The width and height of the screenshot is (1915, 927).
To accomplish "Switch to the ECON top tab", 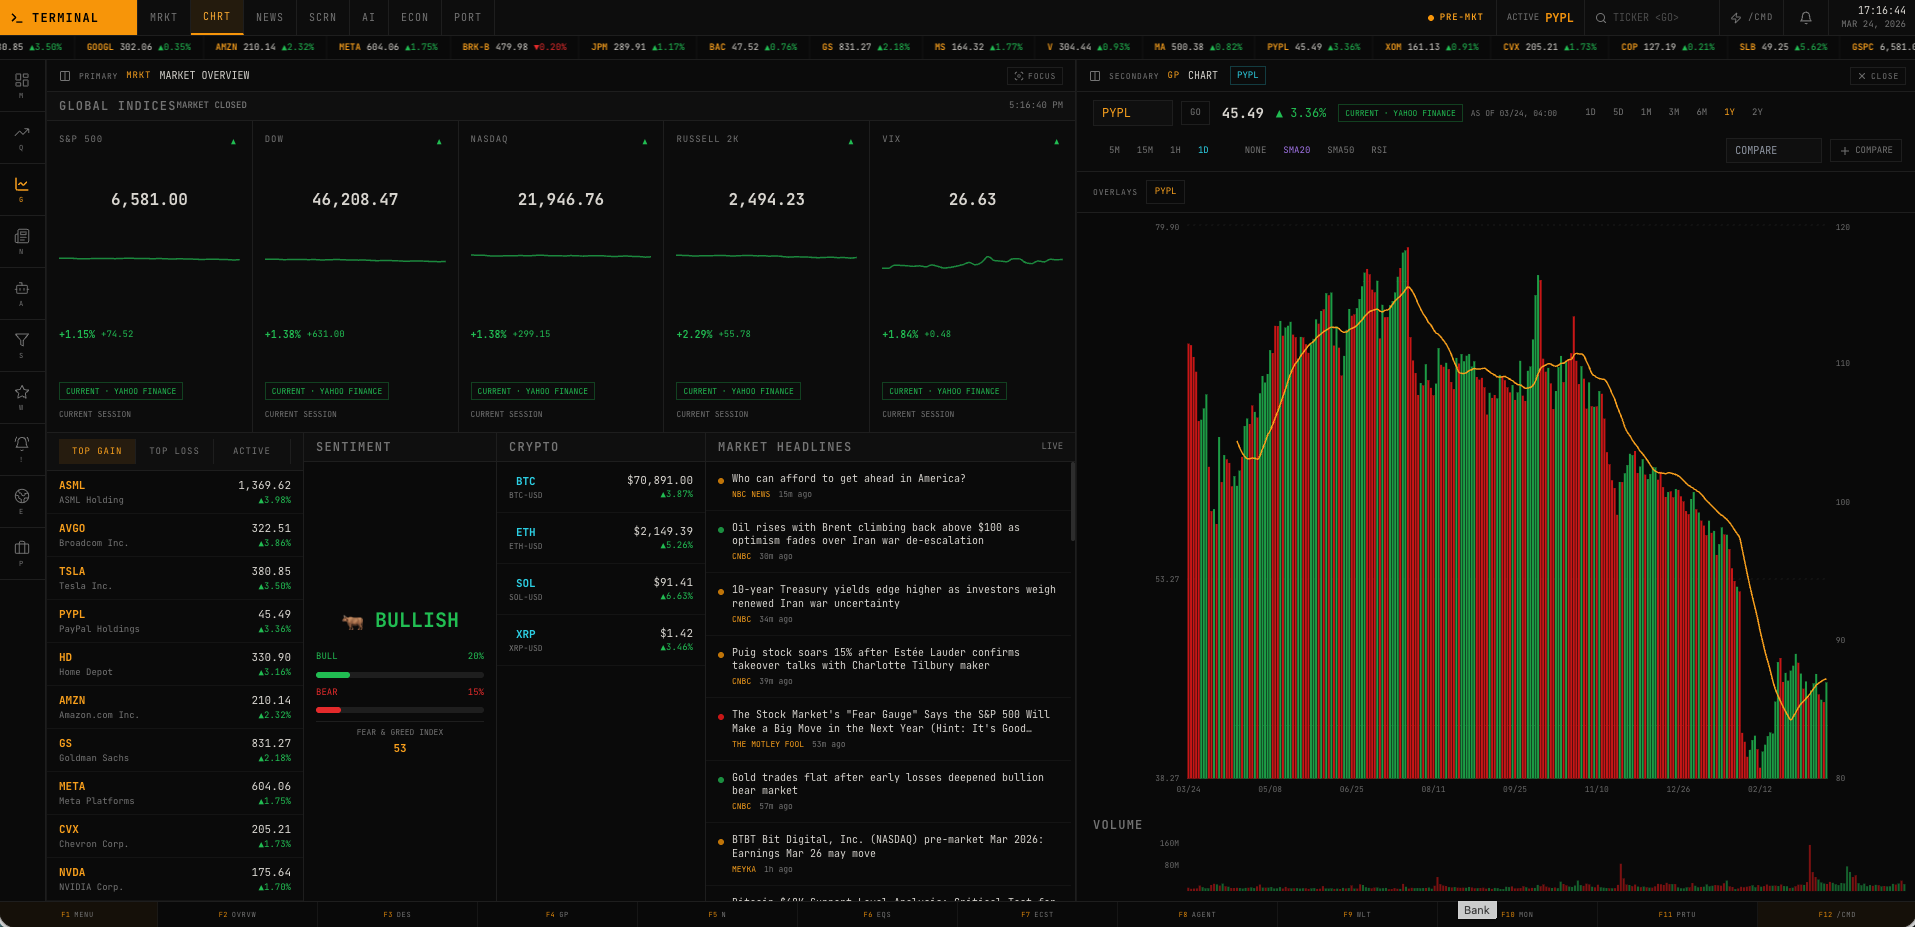I will pos(414,17).
